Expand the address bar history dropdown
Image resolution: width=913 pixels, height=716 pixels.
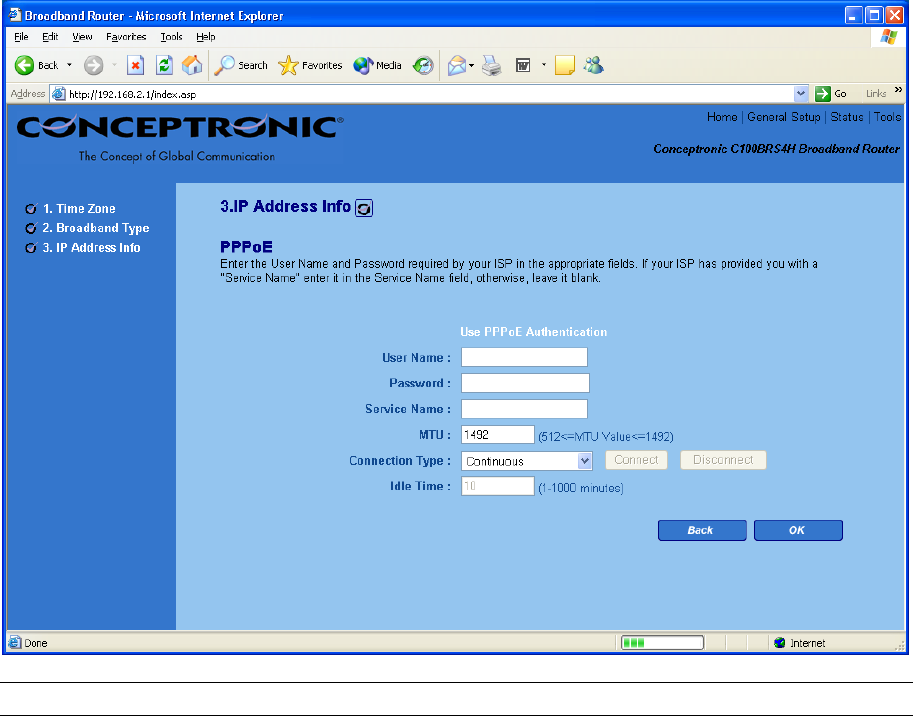pos(801,94)
